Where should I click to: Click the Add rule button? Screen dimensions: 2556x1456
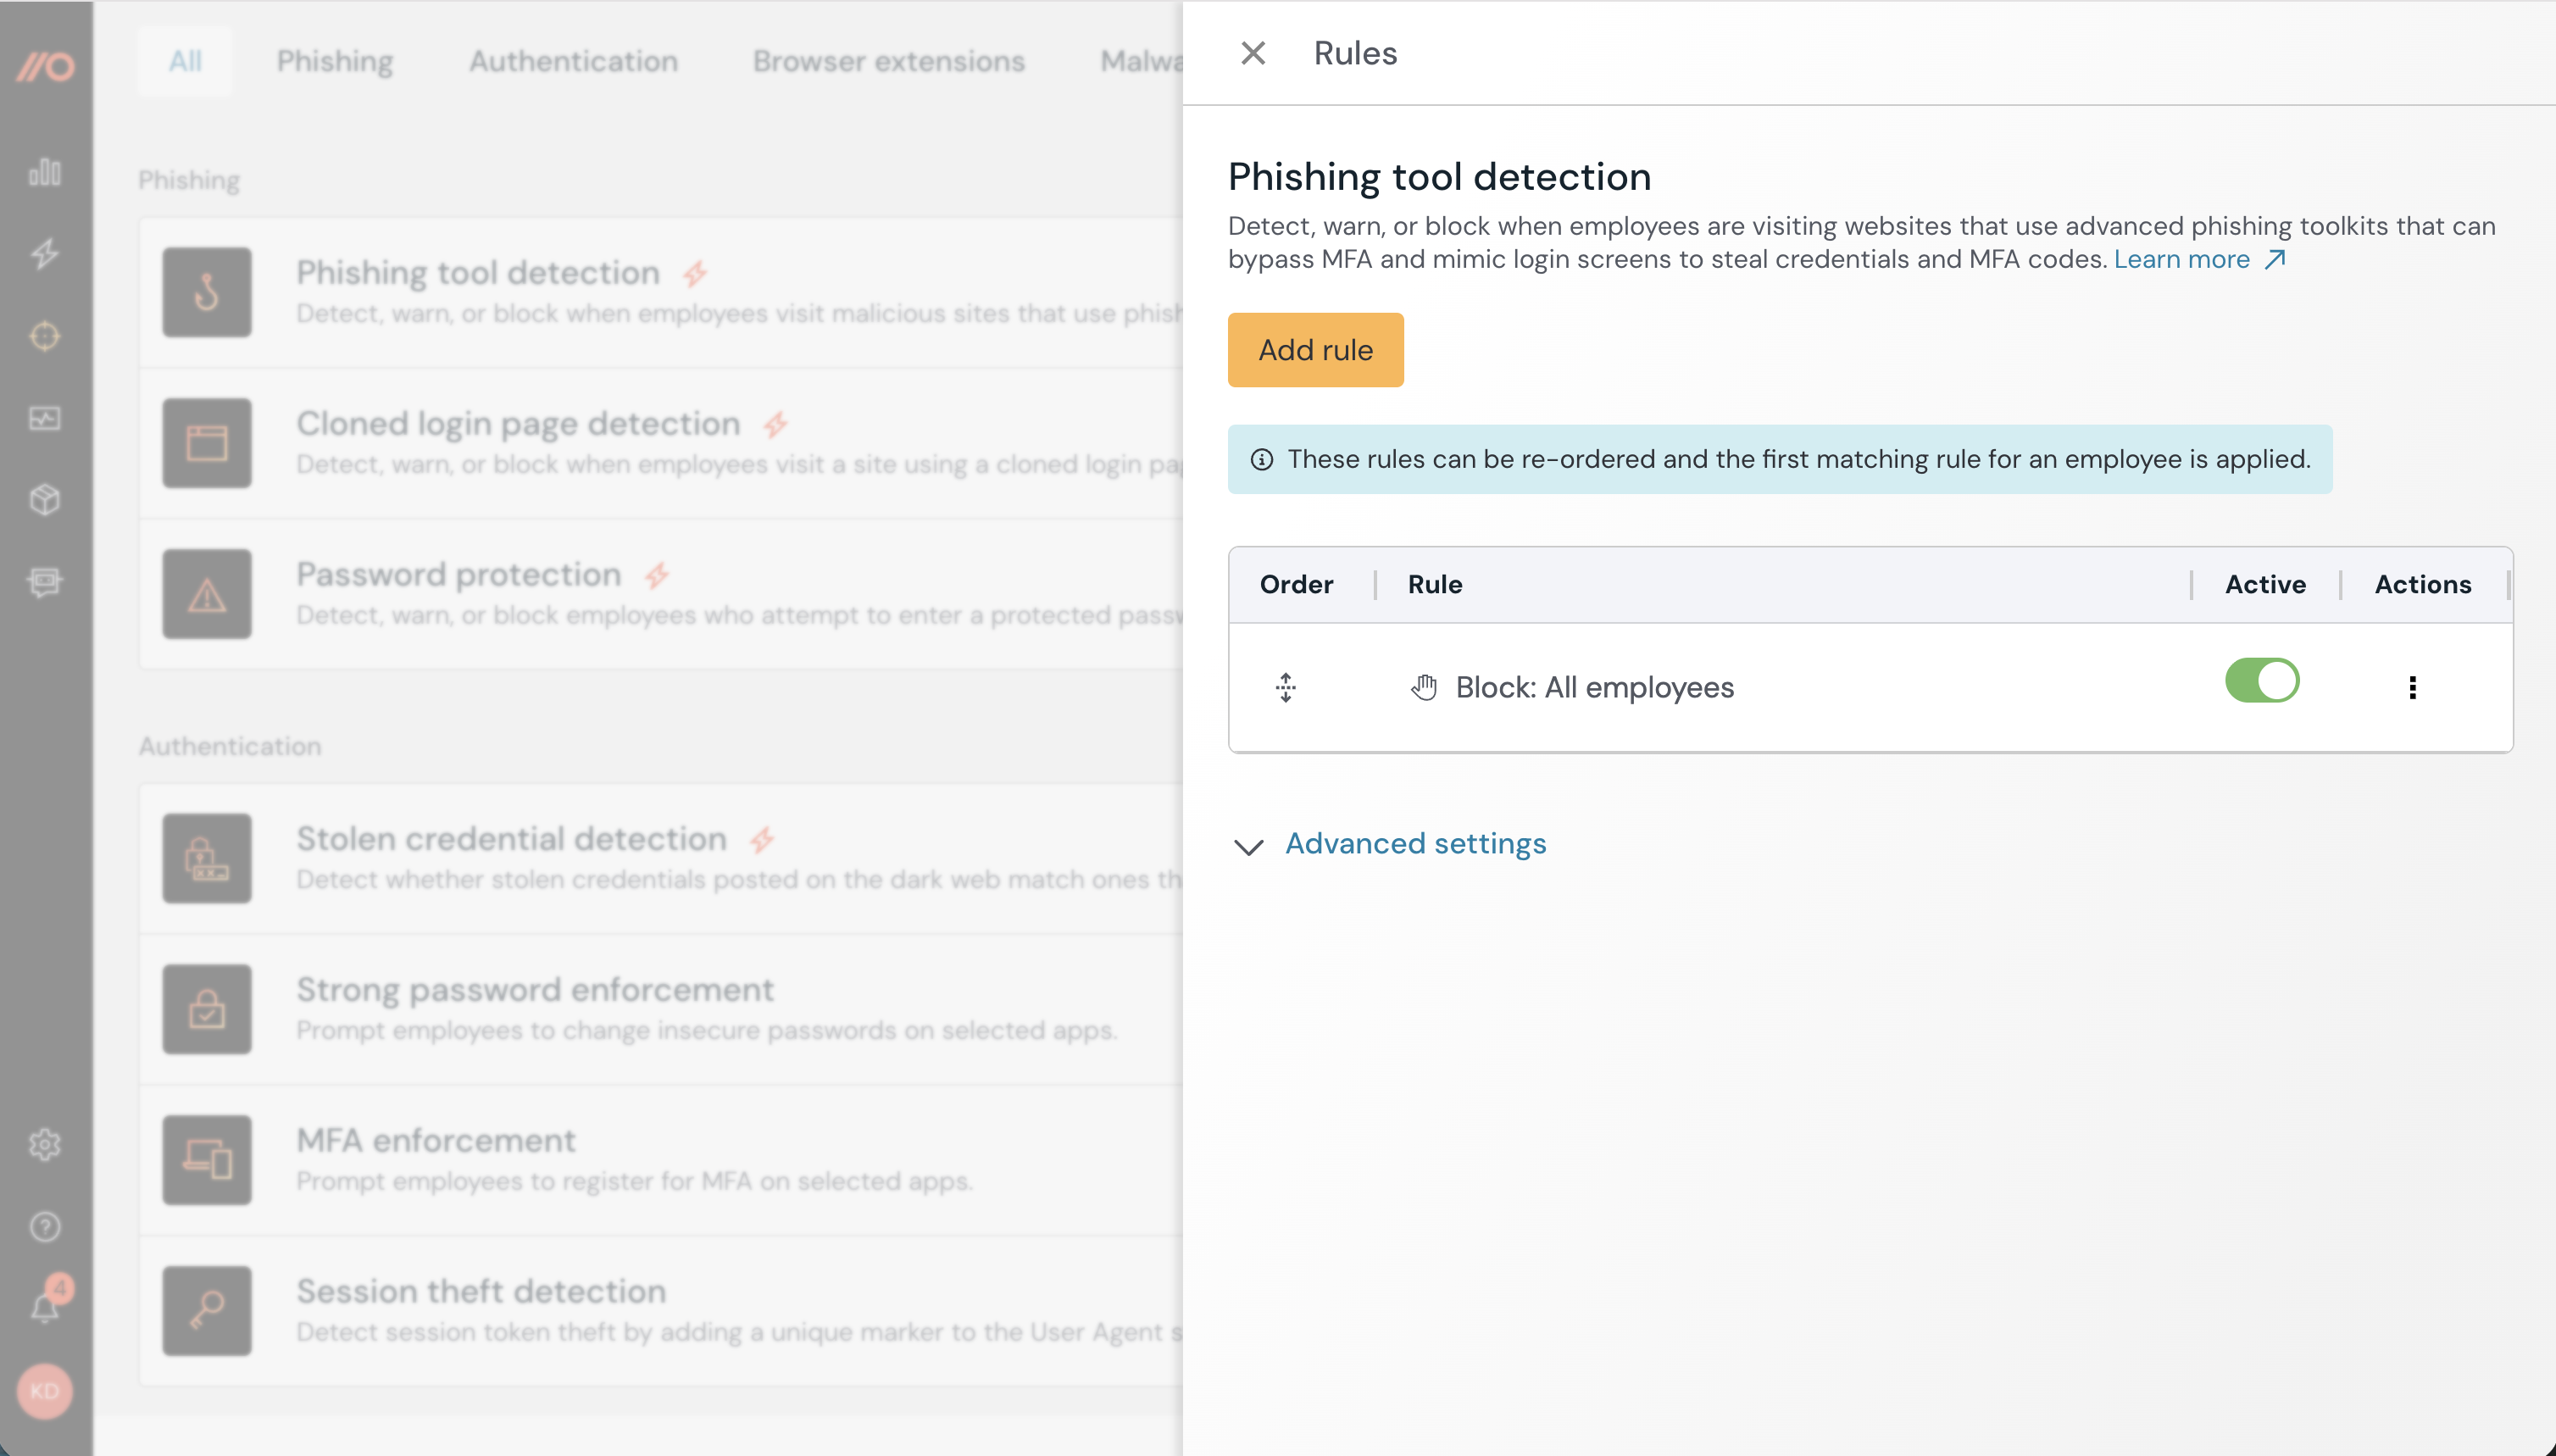(1315, 349)
